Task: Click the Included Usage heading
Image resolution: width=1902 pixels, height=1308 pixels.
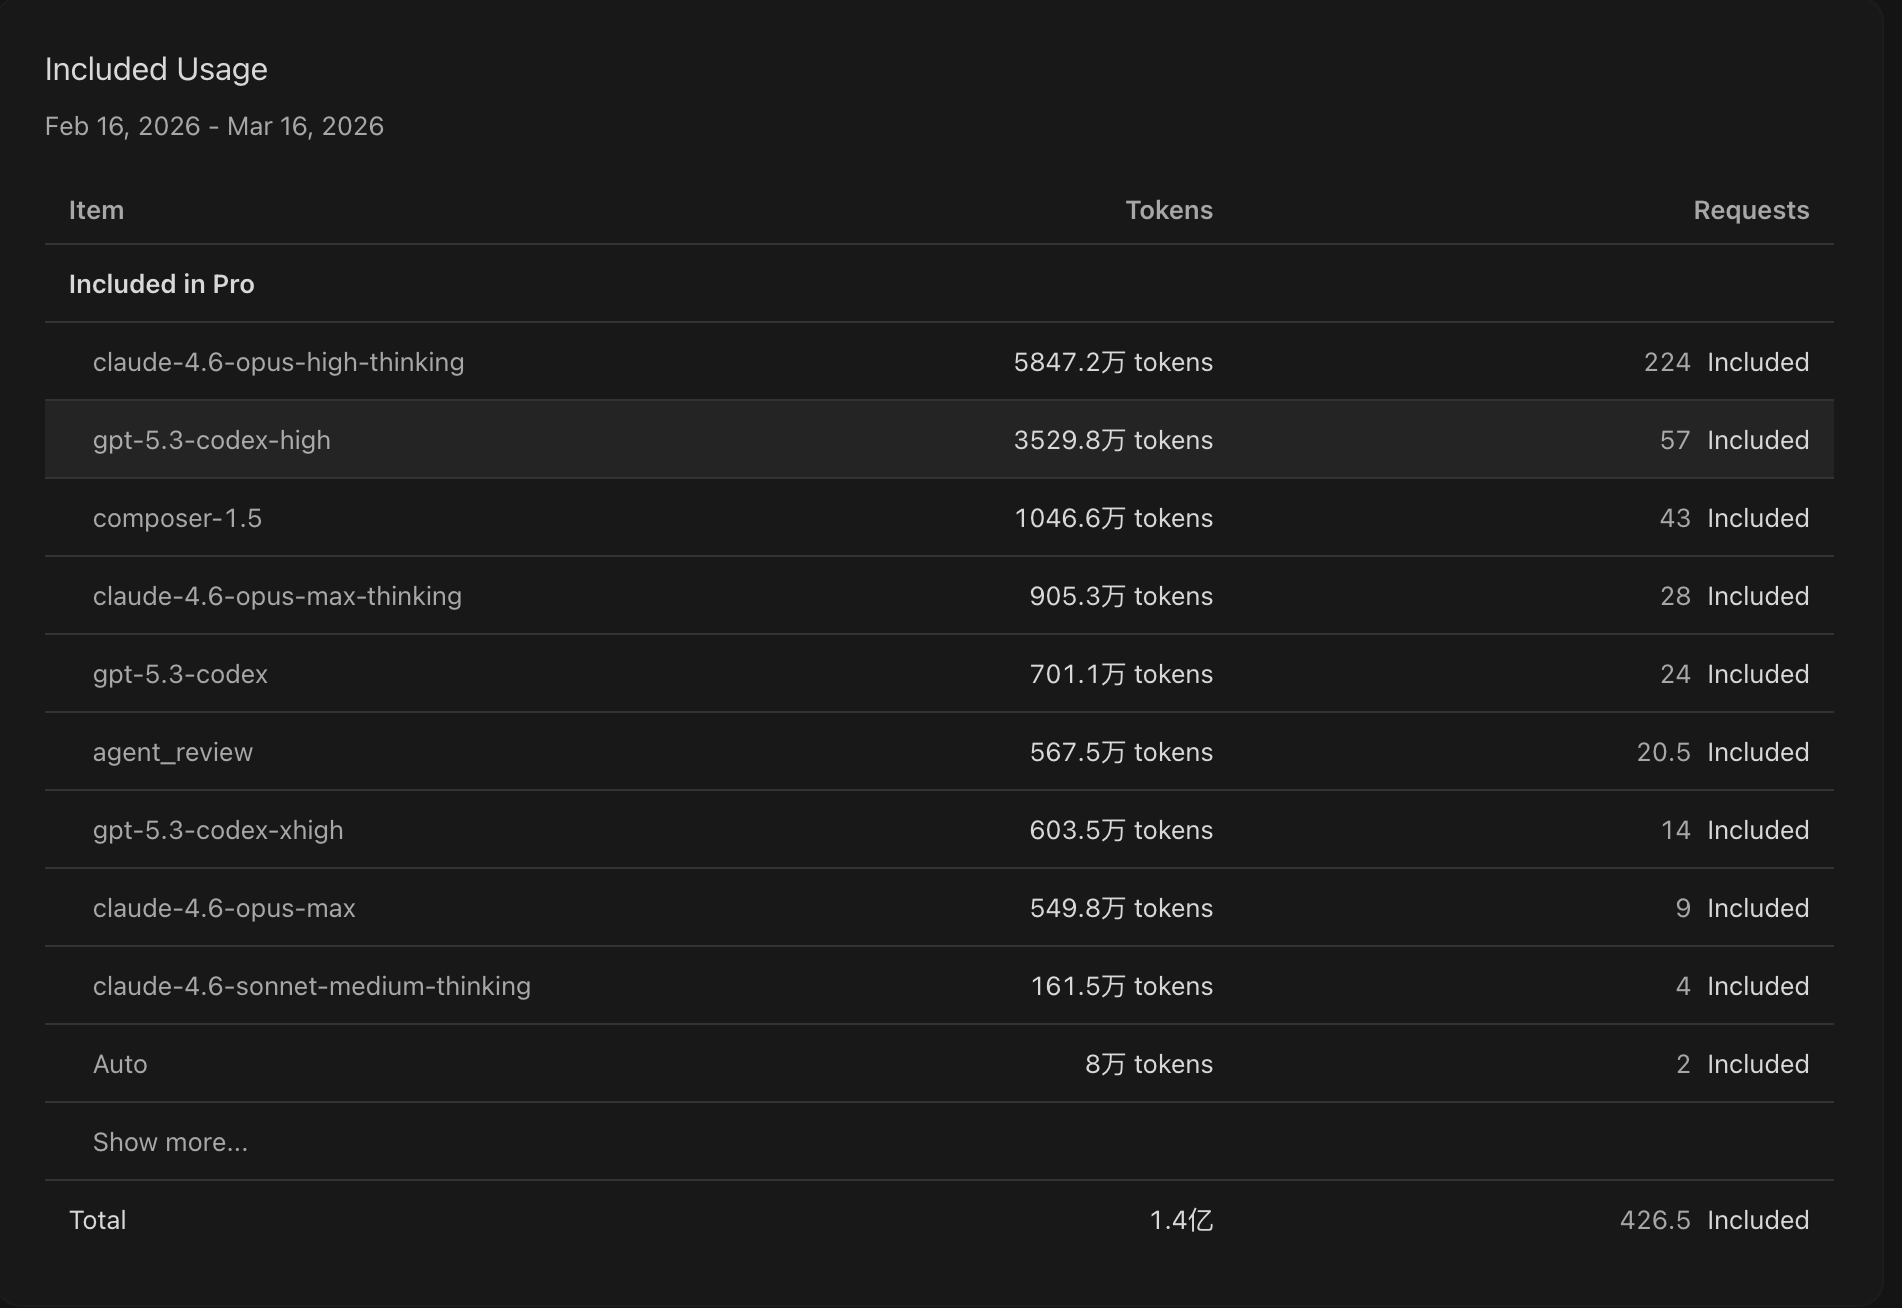Action: point(156,69)
